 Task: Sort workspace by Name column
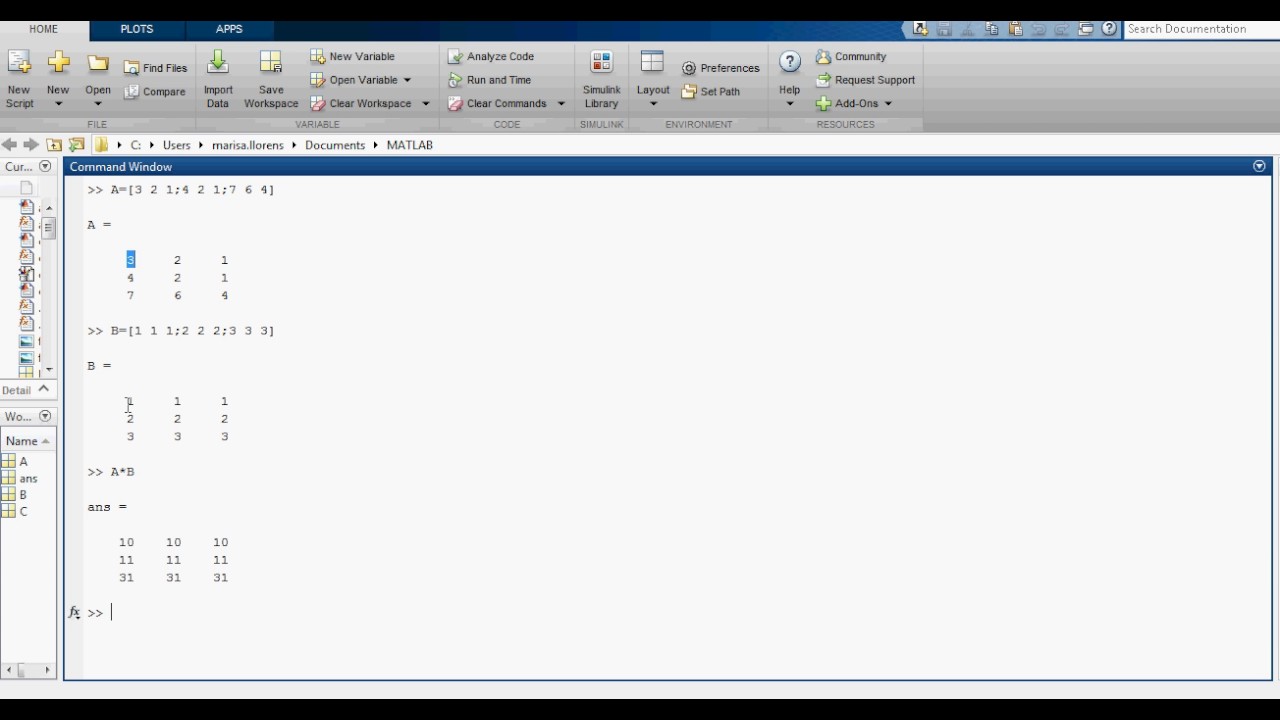pos(28,441)
